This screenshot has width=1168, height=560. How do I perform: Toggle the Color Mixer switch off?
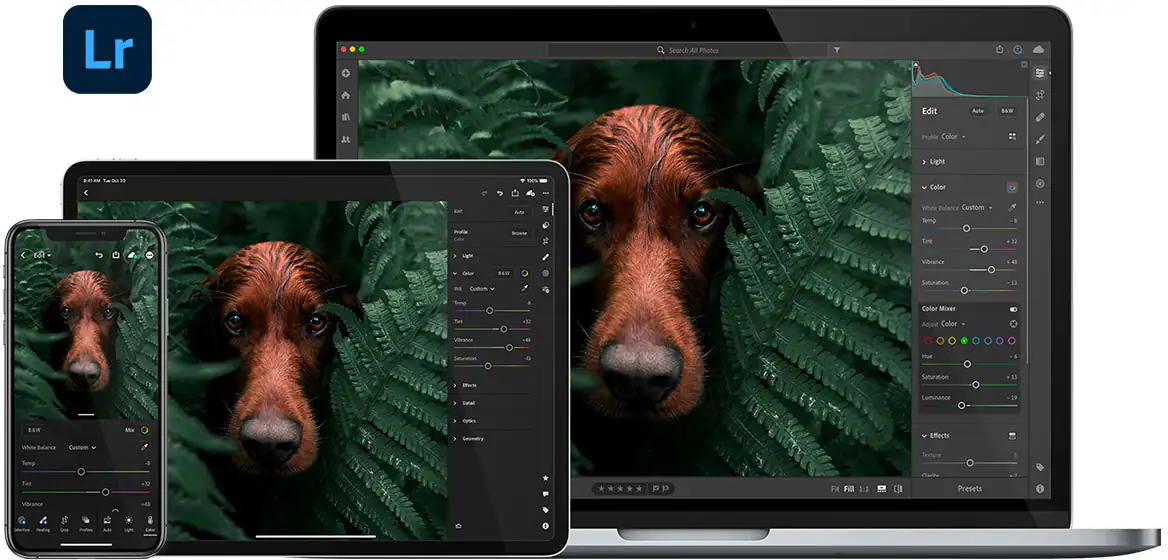coord(1013,309)
